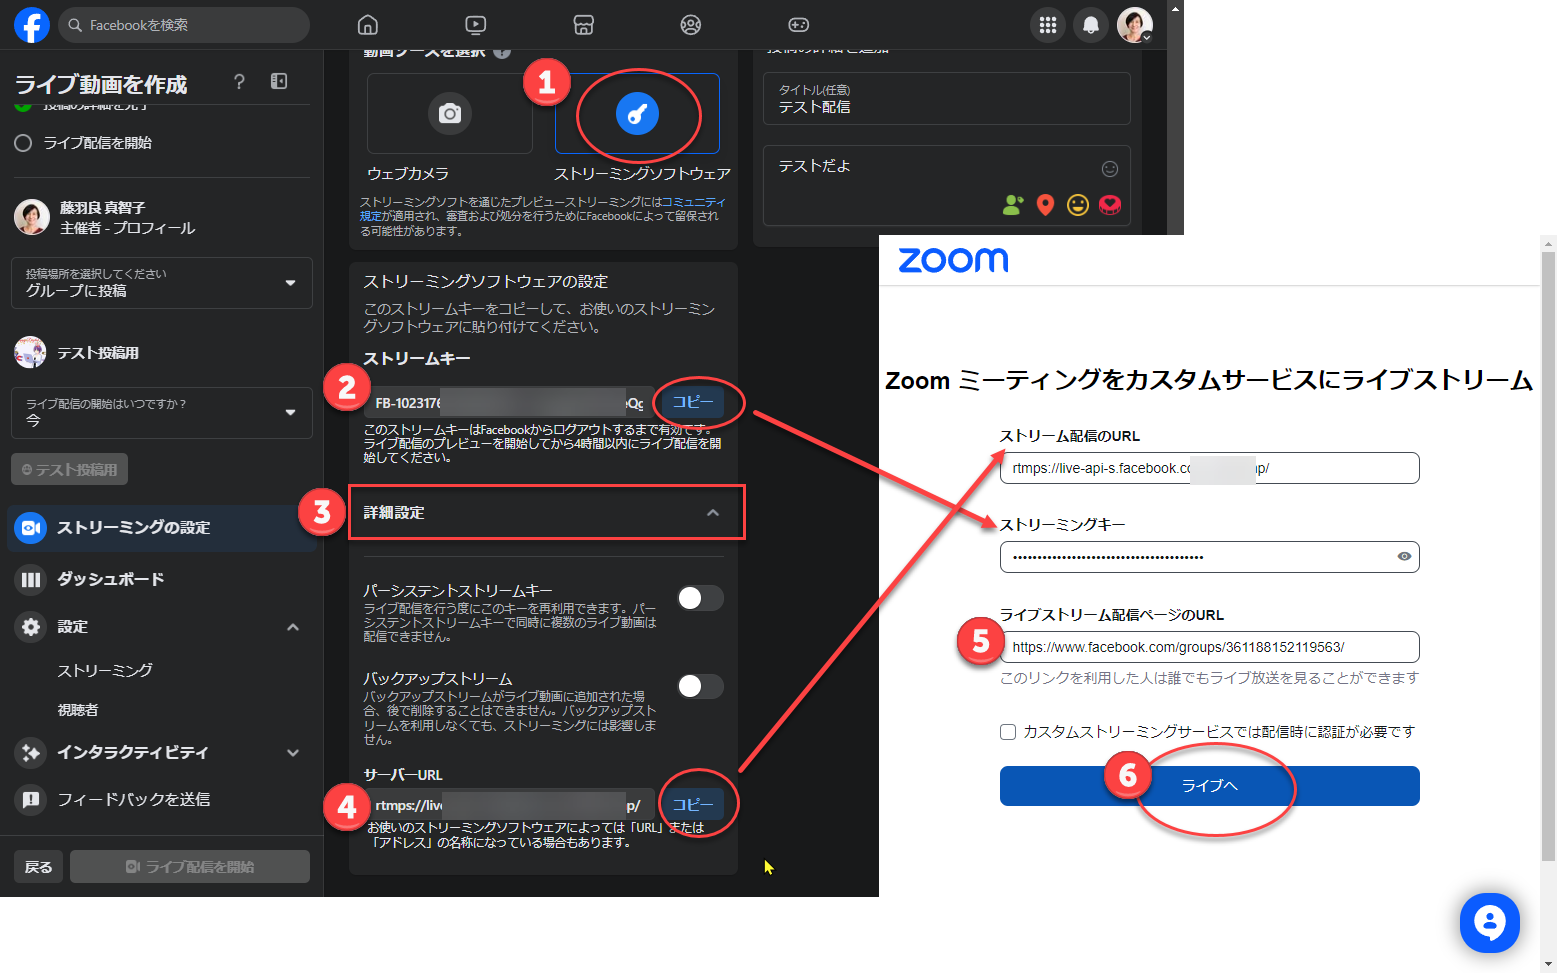This screenshot has height=973, width=1557.
Task: Open the emoji picker in description box
Action: click(x=1110, y=169)
